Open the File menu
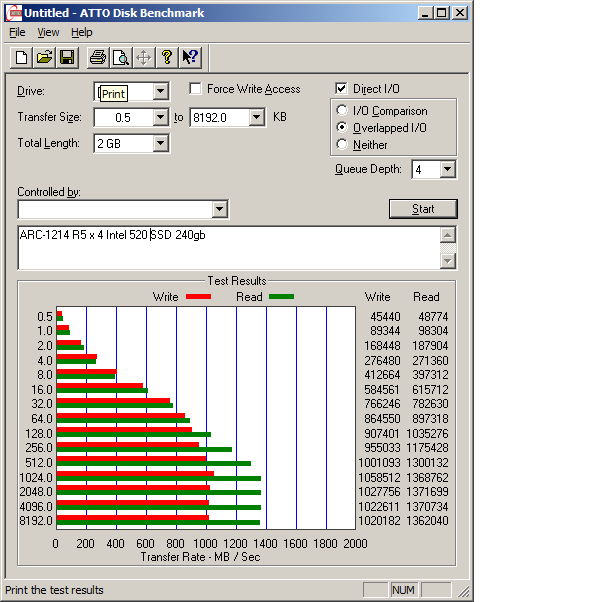614x602 pixels. pos(17,32)
